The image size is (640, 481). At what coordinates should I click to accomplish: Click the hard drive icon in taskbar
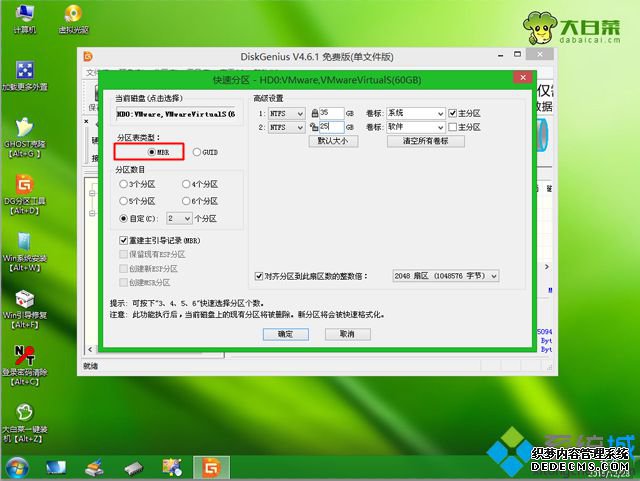click(133, 468)
